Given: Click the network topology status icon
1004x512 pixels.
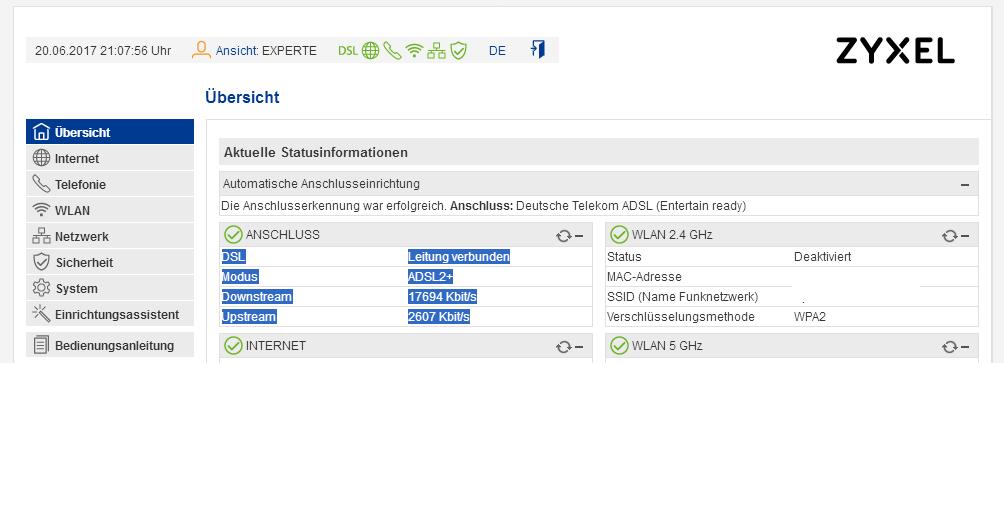Looking at the screenshot, I should tap(436, 51).
